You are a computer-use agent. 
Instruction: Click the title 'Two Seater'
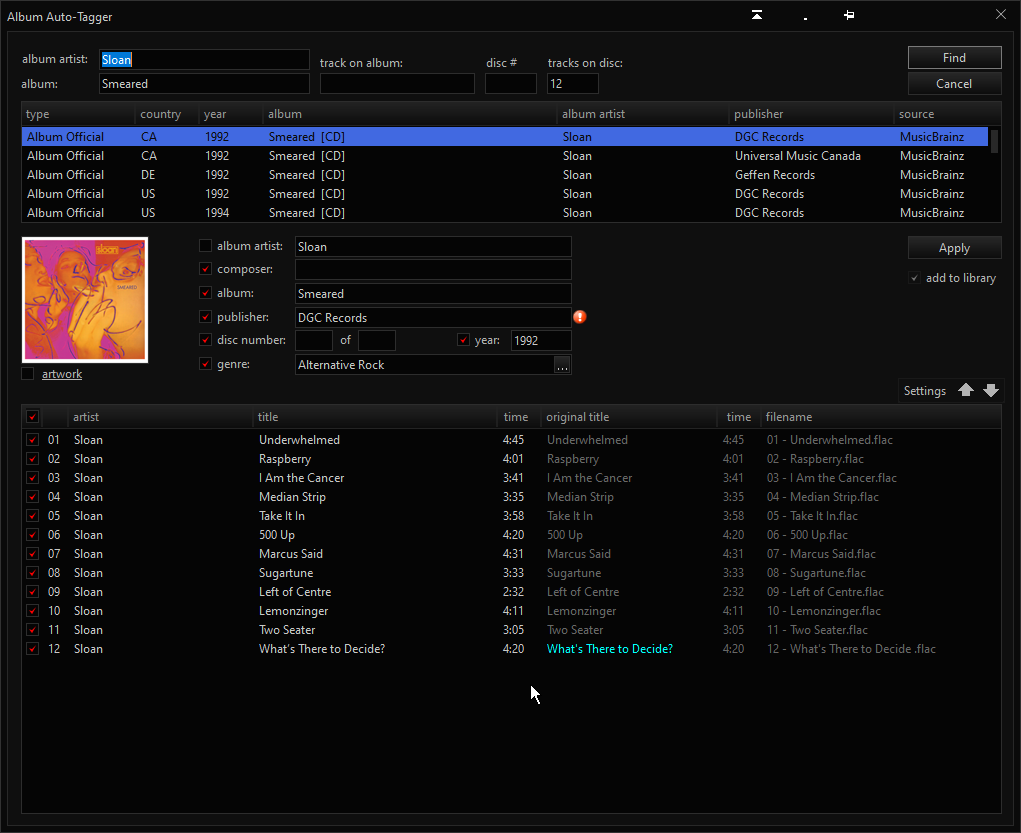287,630
